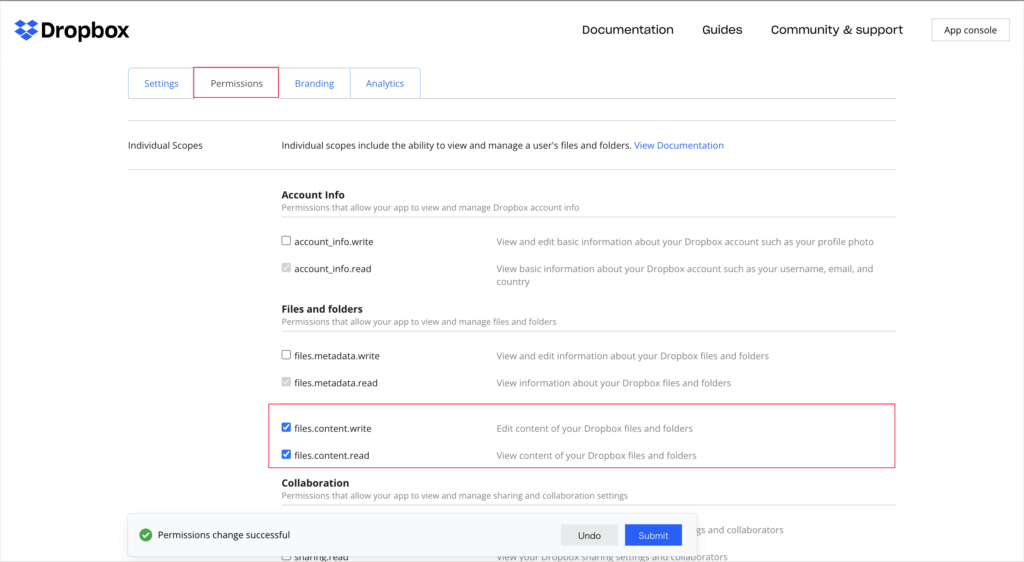This screenshot has width=1024, height=562.
Task: Open Guides in top navigation
Action: [722, 30]
